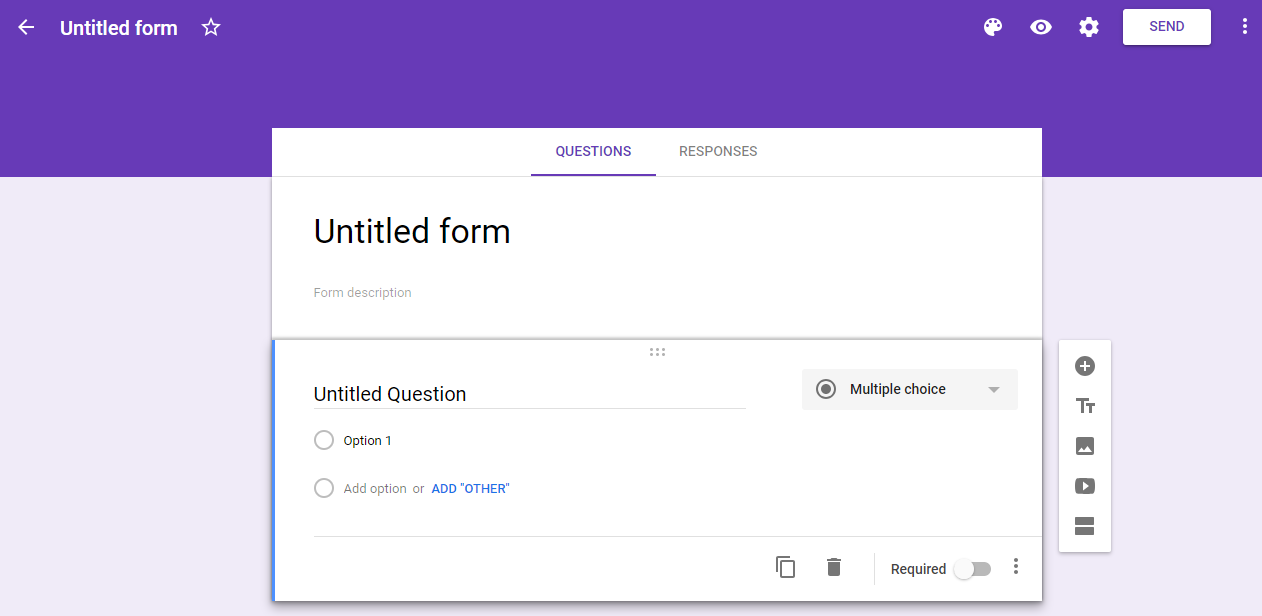Switch to the Responses tab

[718, 152]
